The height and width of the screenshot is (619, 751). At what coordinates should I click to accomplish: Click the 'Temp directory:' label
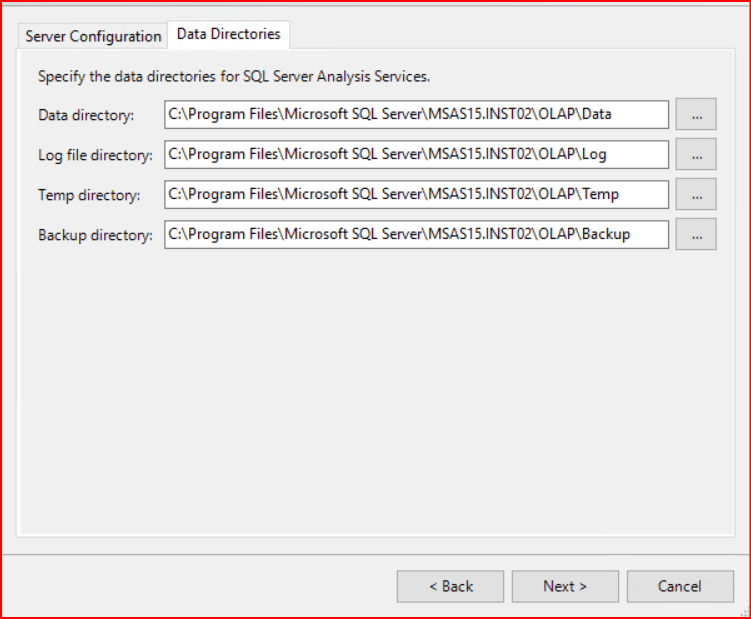(x=89, y=195)
